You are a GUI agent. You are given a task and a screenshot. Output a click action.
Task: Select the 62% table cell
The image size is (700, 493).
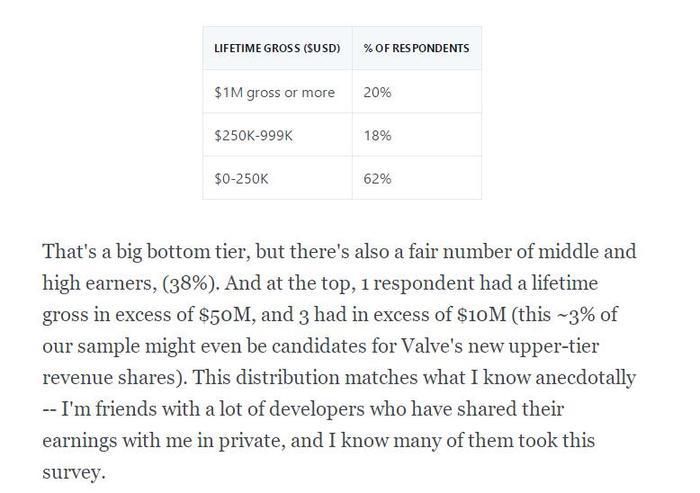tap(417, 178)
